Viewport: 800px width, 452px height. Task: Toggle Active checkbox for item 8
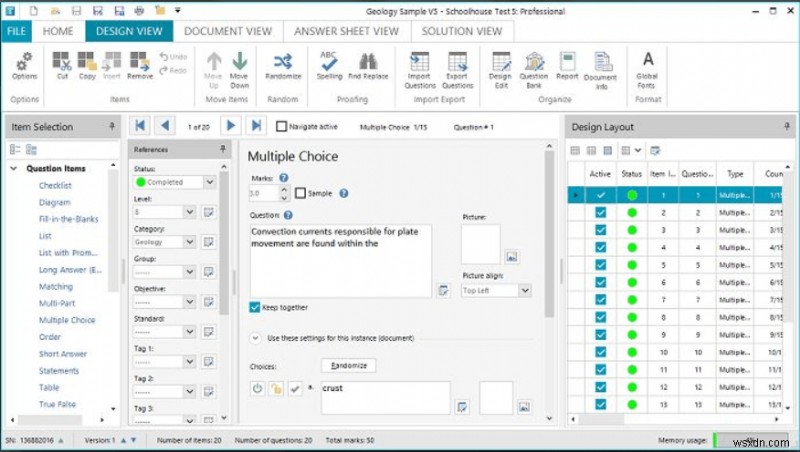click(601, 317)
